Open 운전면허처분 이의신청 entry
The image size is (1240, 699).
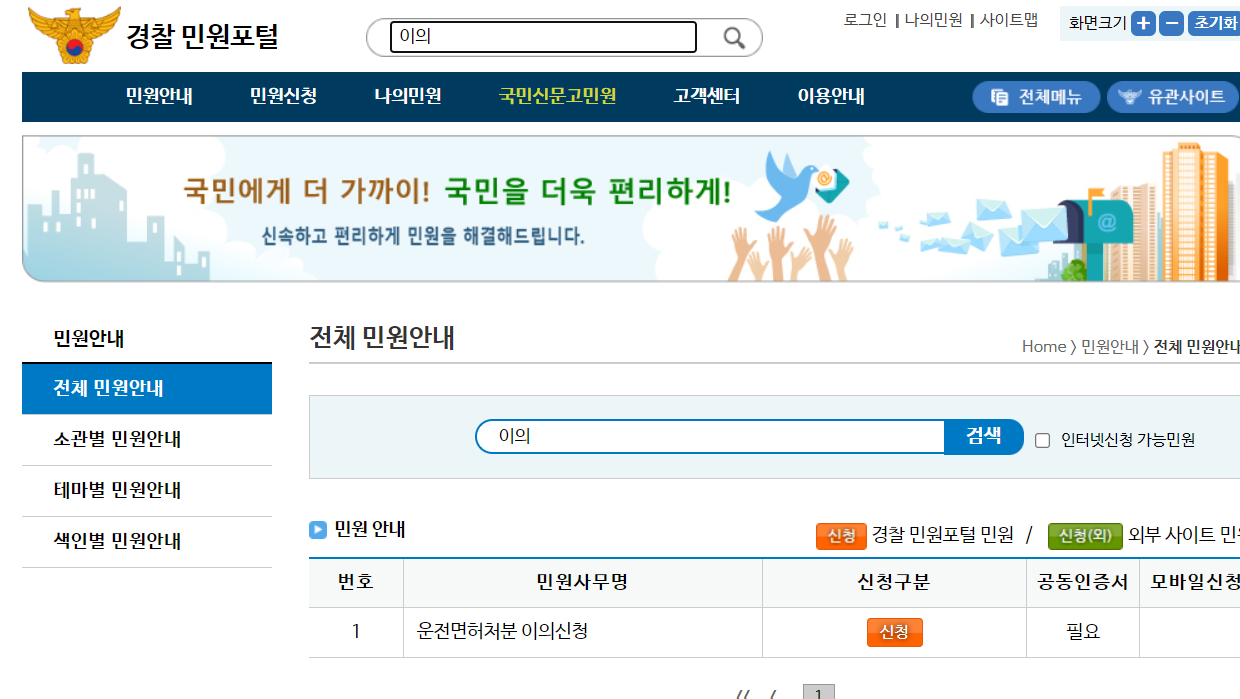pos(502,632)
